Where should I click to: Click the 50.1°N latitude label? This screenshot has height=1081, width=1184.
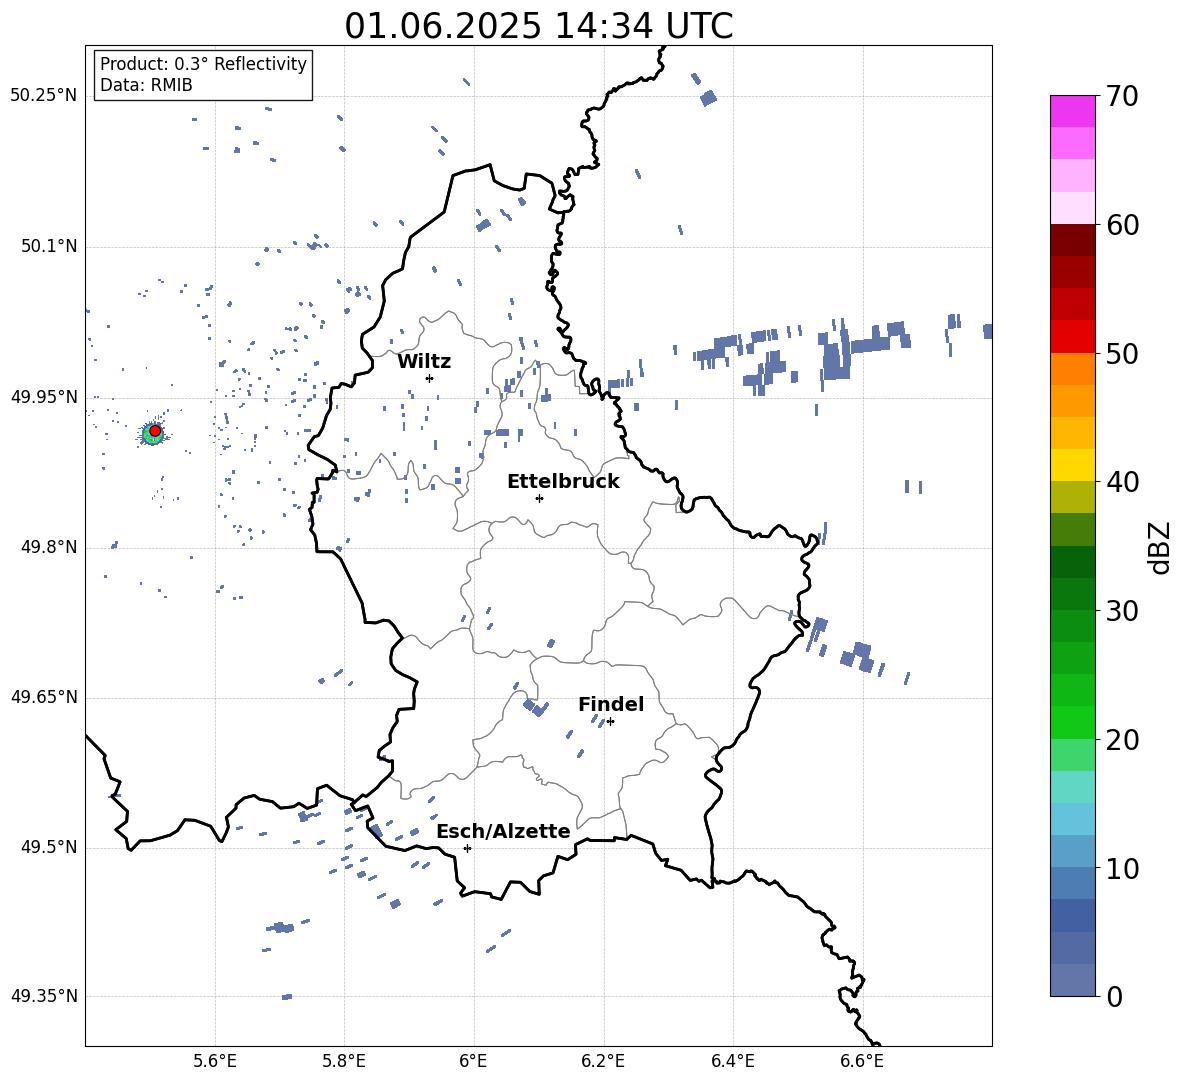[48, 247]
